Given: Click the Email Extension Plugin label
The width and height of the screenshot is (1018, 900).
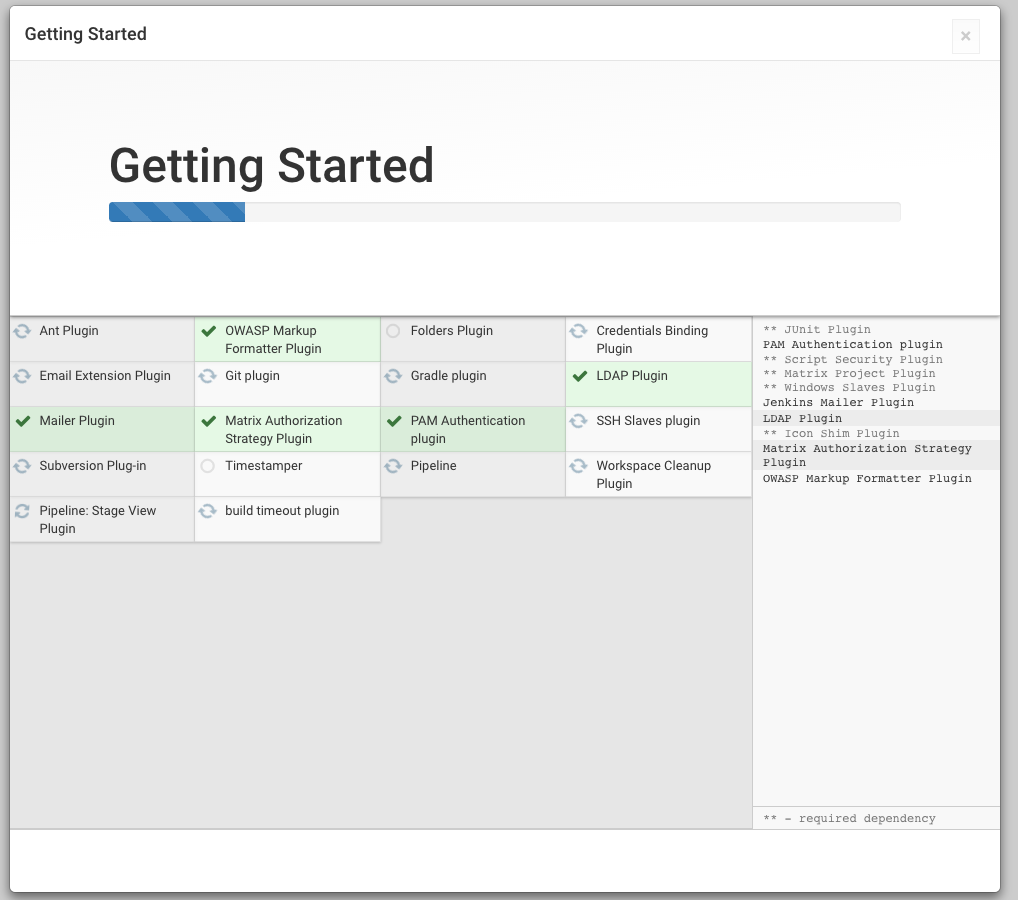Looking at the screenshot, I should [x=105, y=376].
